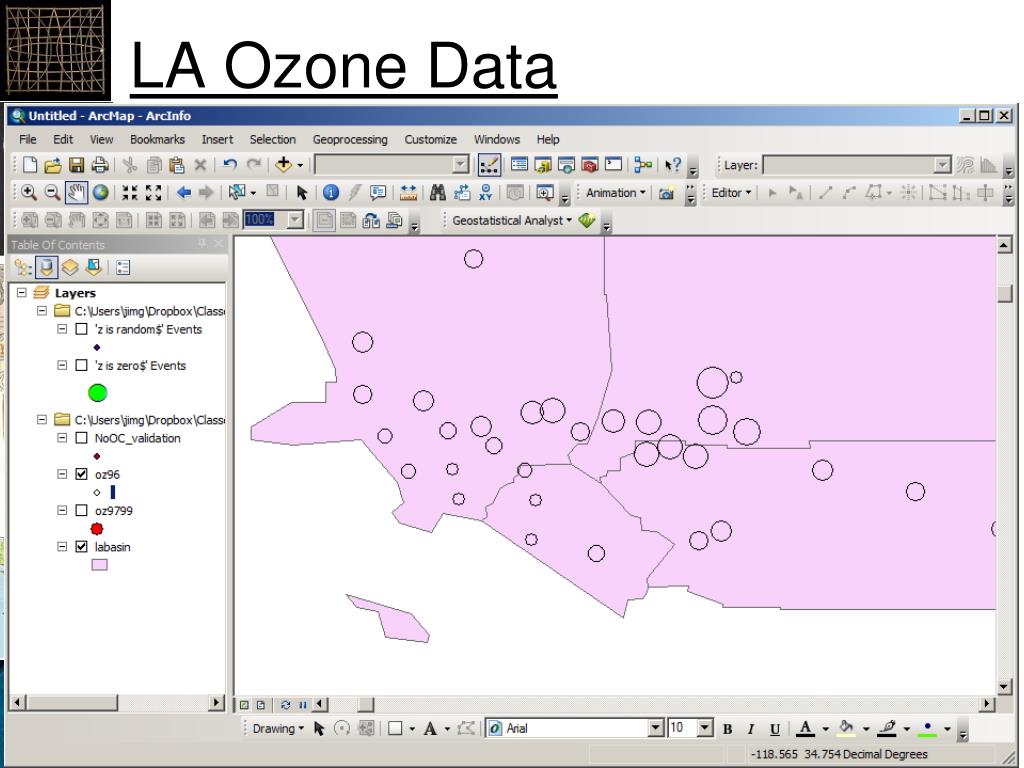List layers by source

pos(46,267)
